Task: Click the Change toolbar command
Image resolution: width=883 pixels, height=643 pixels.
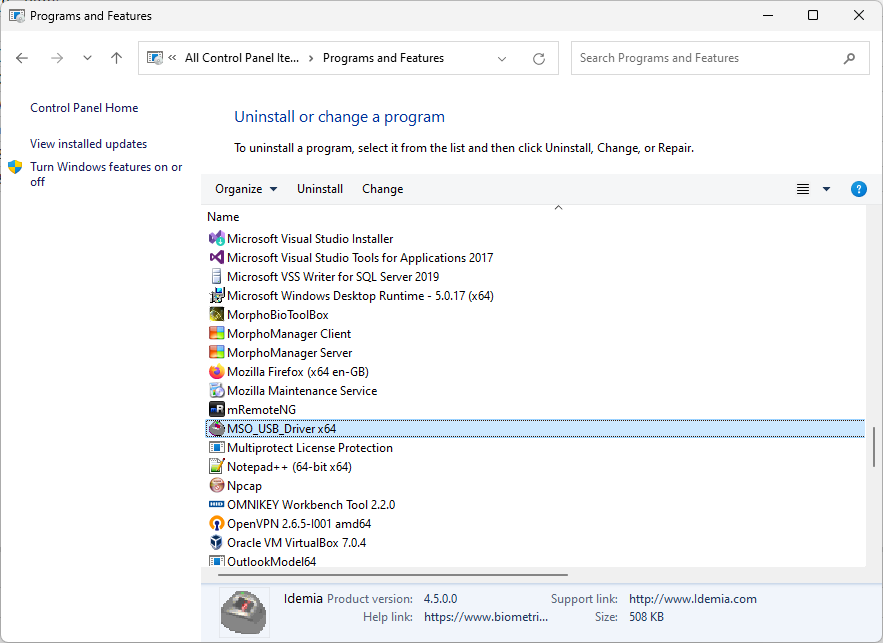Action: click(382, 189)
